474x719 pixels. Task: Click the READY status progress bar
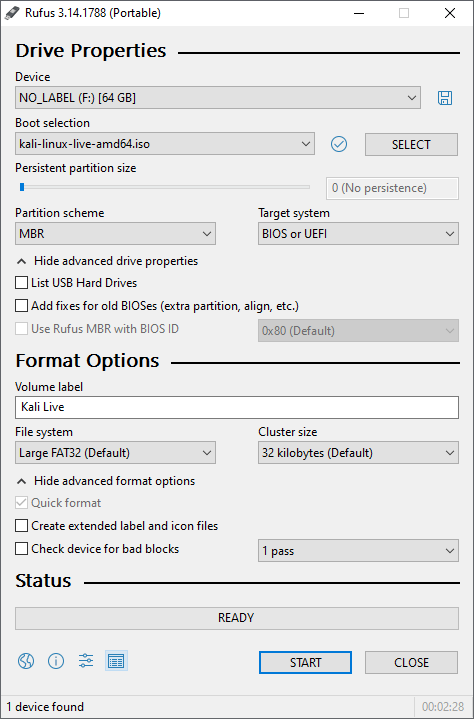237,618
